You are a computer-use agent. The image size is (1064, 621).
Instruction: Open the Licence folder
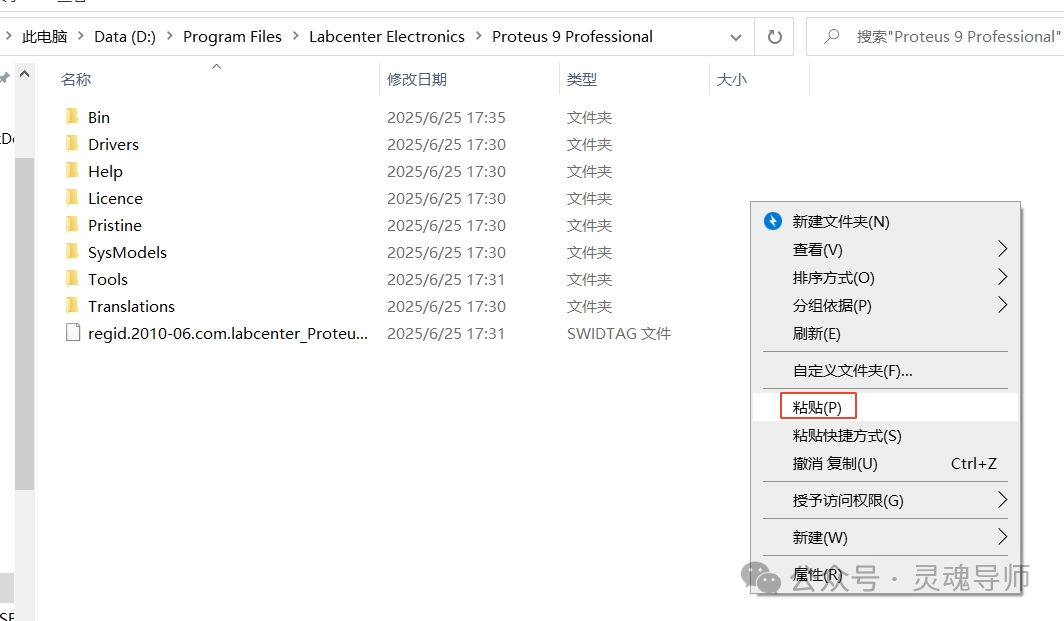(x=113, y=197)
